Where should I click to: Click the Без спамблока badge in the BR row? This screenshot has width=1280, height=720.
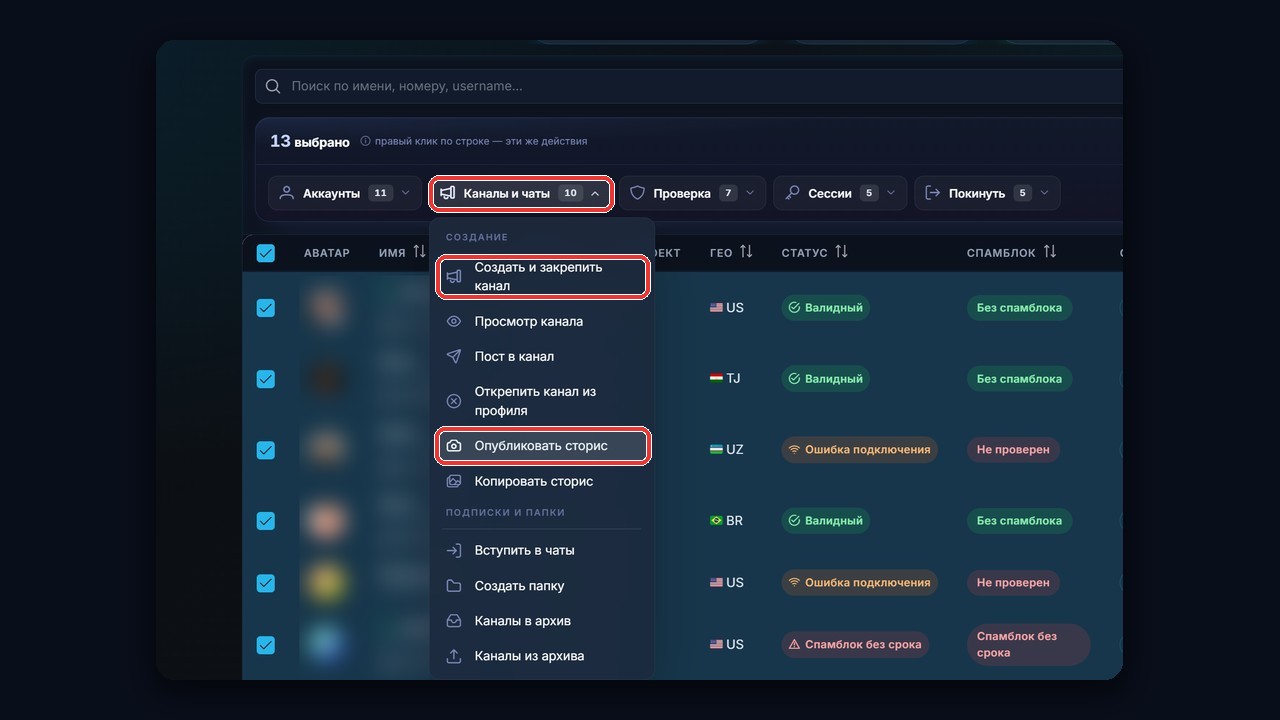coord(1019,521)
